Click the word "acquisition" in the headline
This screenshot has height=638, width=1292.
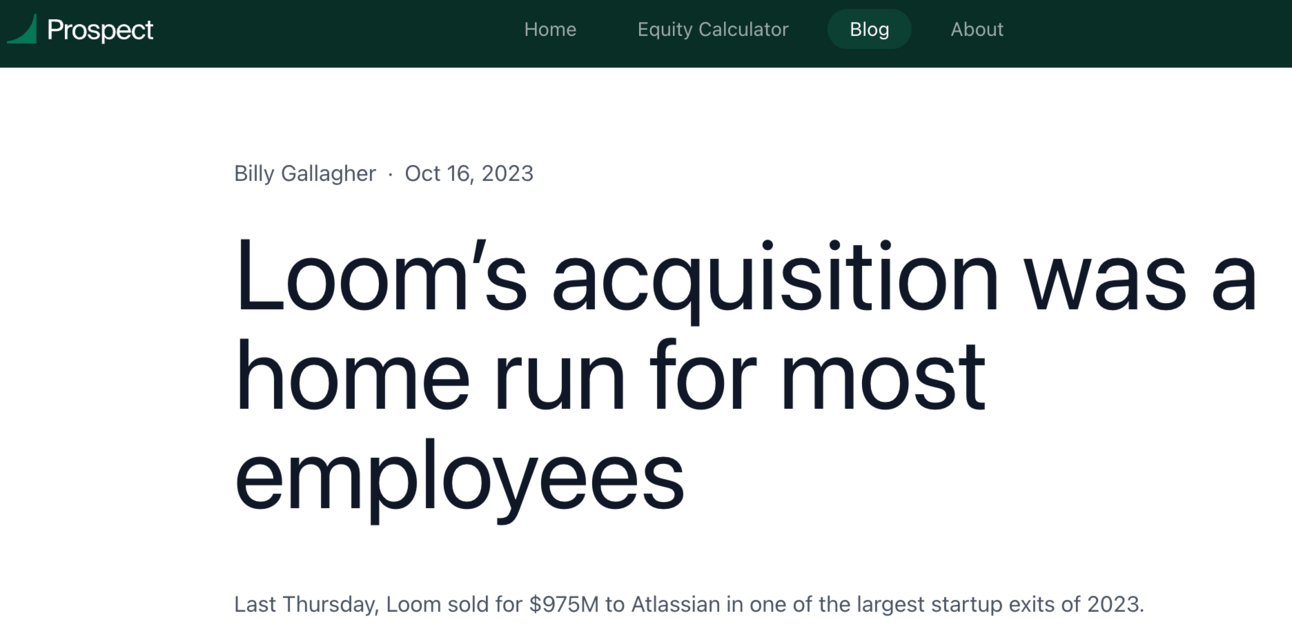(x=776, y=277)
